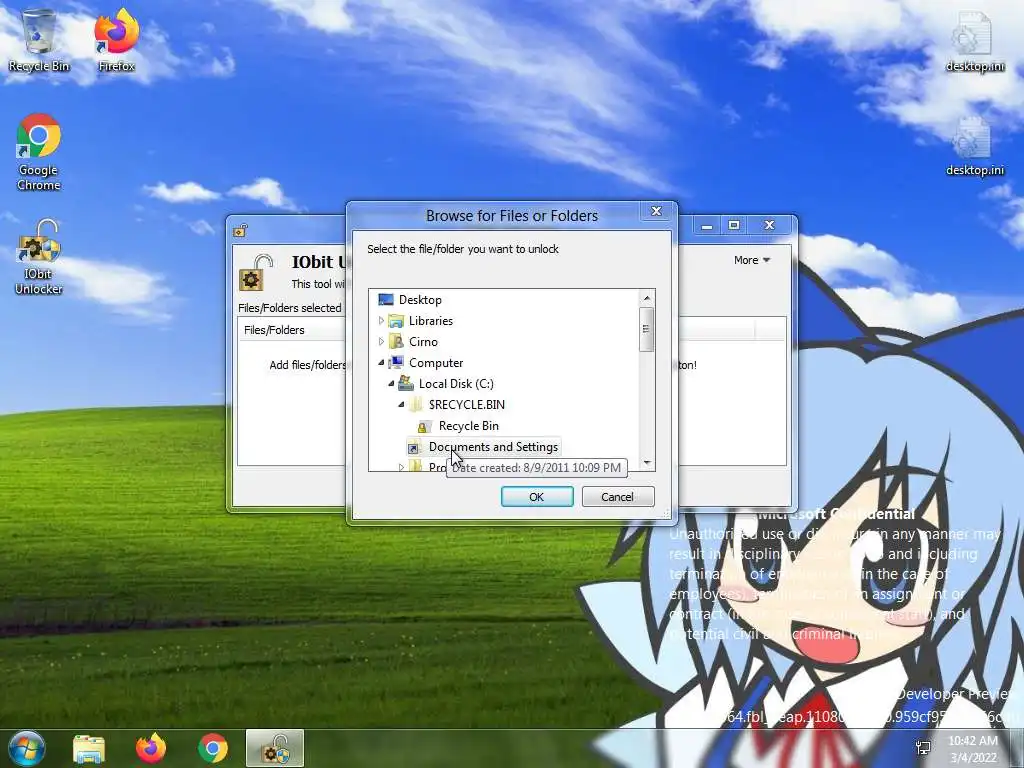
Task: Close the IObit Unlocker window
Action: click(769, 225)
